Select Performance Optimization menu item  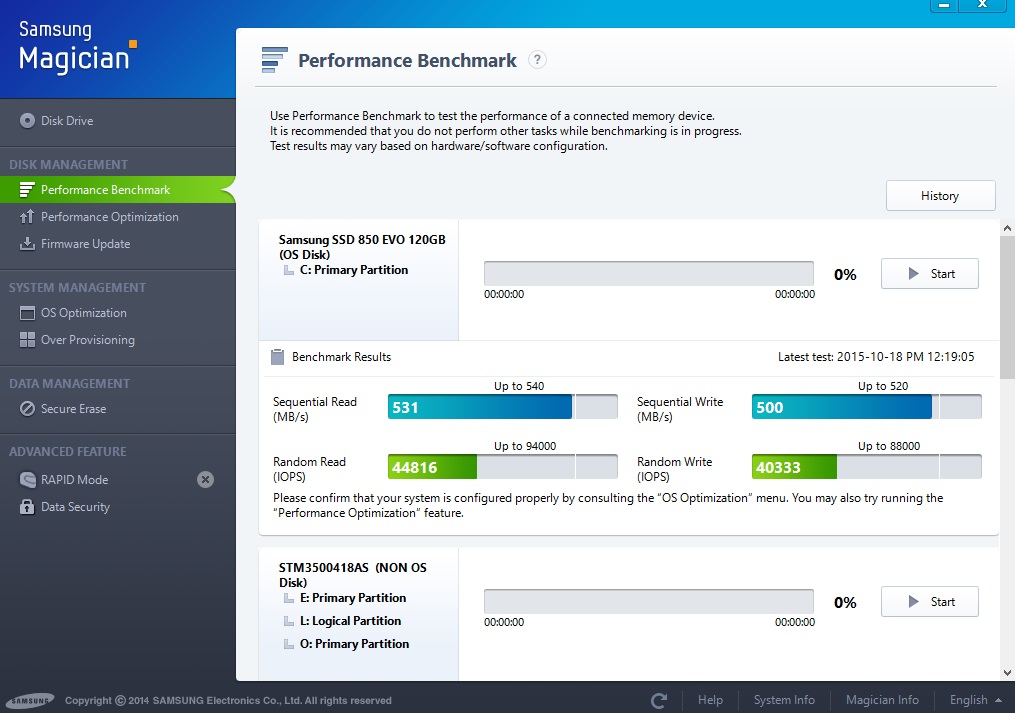(x=109, y=217)
